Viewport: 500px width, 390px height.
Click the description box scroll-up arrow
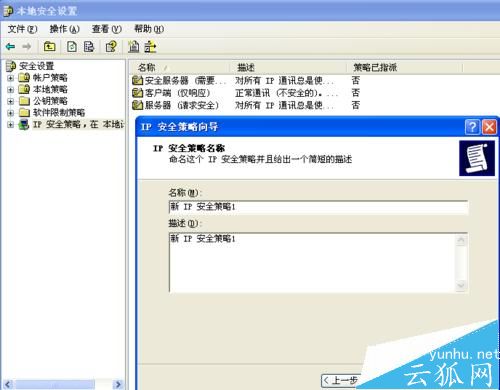[x=461, y=240]
